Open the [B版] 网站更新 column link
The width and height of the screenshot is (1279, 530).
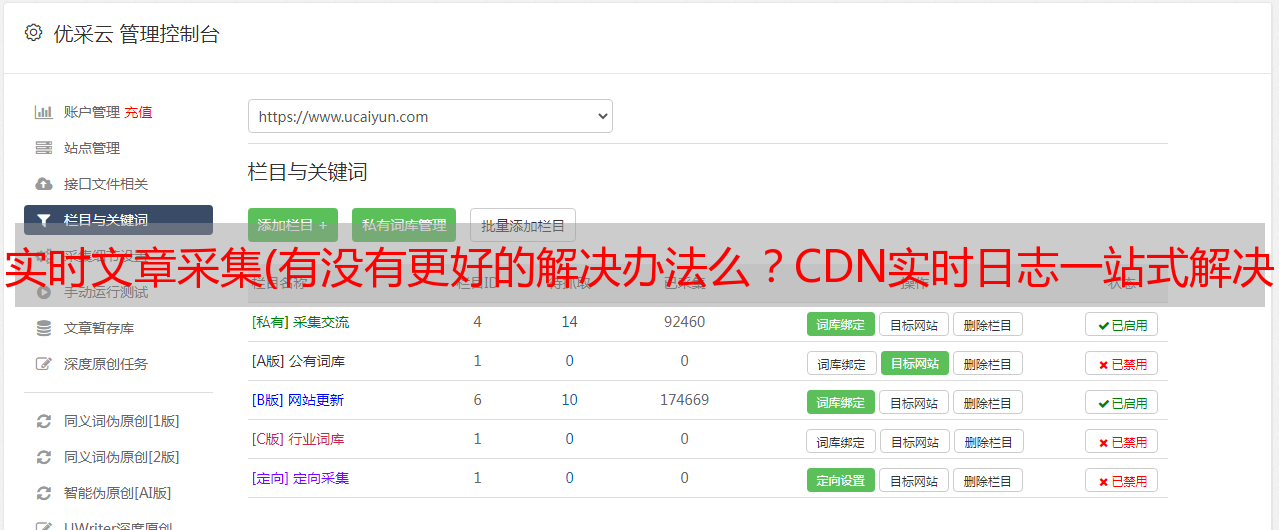[x=298, y=400]
